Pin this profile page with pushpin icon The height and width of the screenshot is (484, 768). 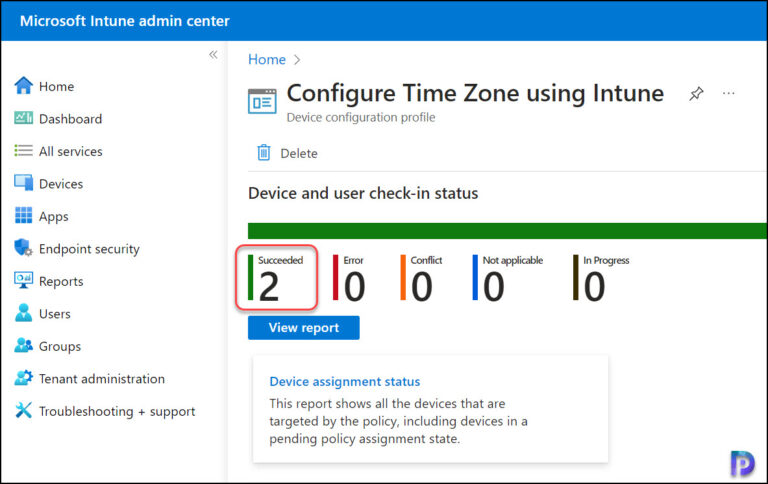[696, 93]
